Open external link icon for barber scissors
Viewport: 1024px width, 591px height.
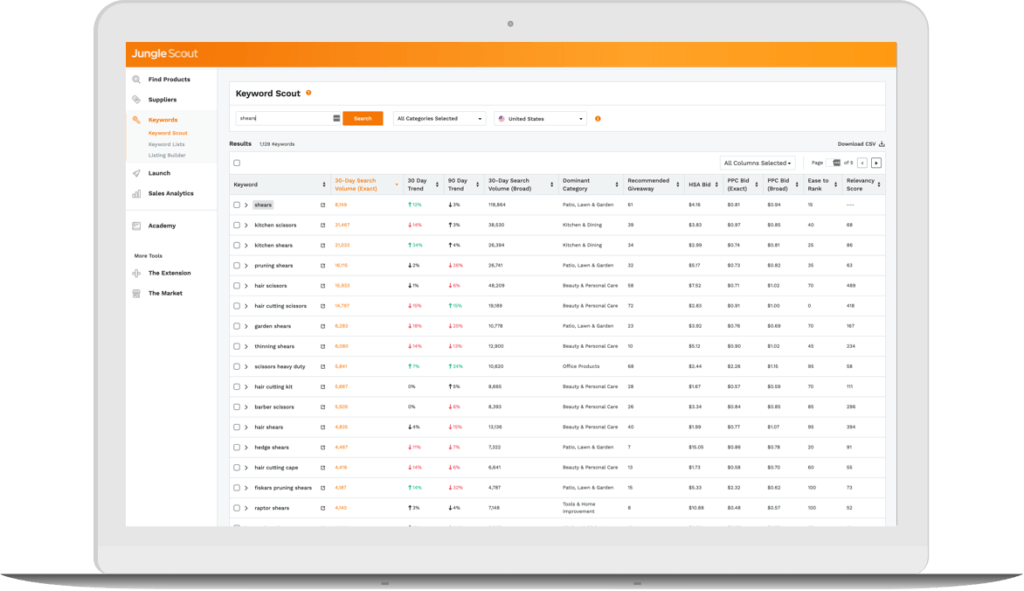pos(323,407)
